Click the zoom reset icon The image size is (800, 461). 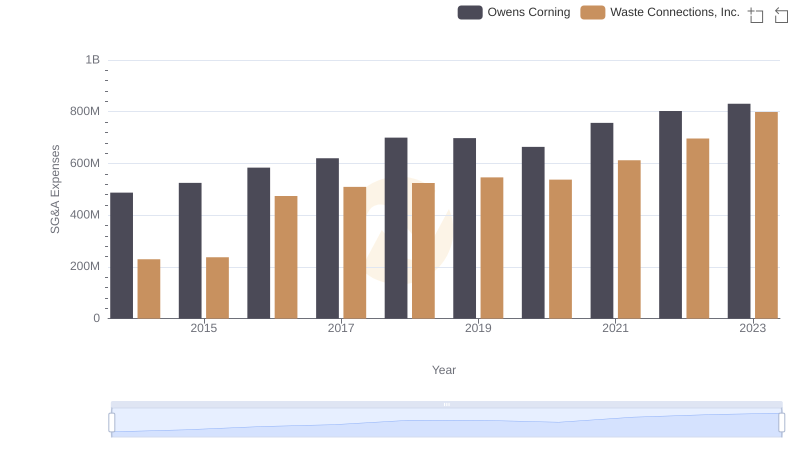click(x=781, y=15)
